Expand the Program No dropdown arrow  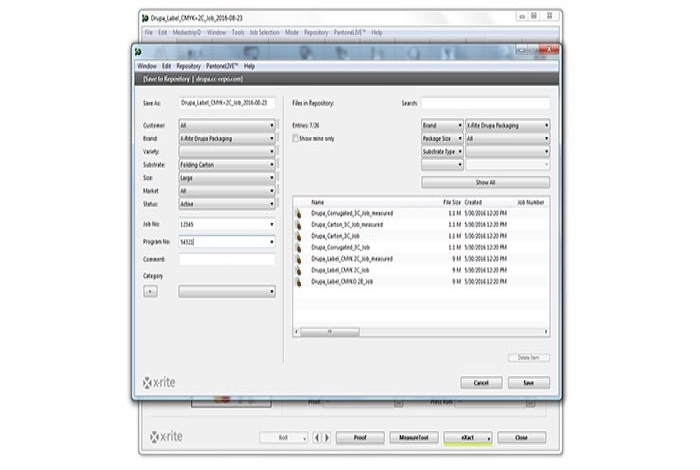(271, 242)
